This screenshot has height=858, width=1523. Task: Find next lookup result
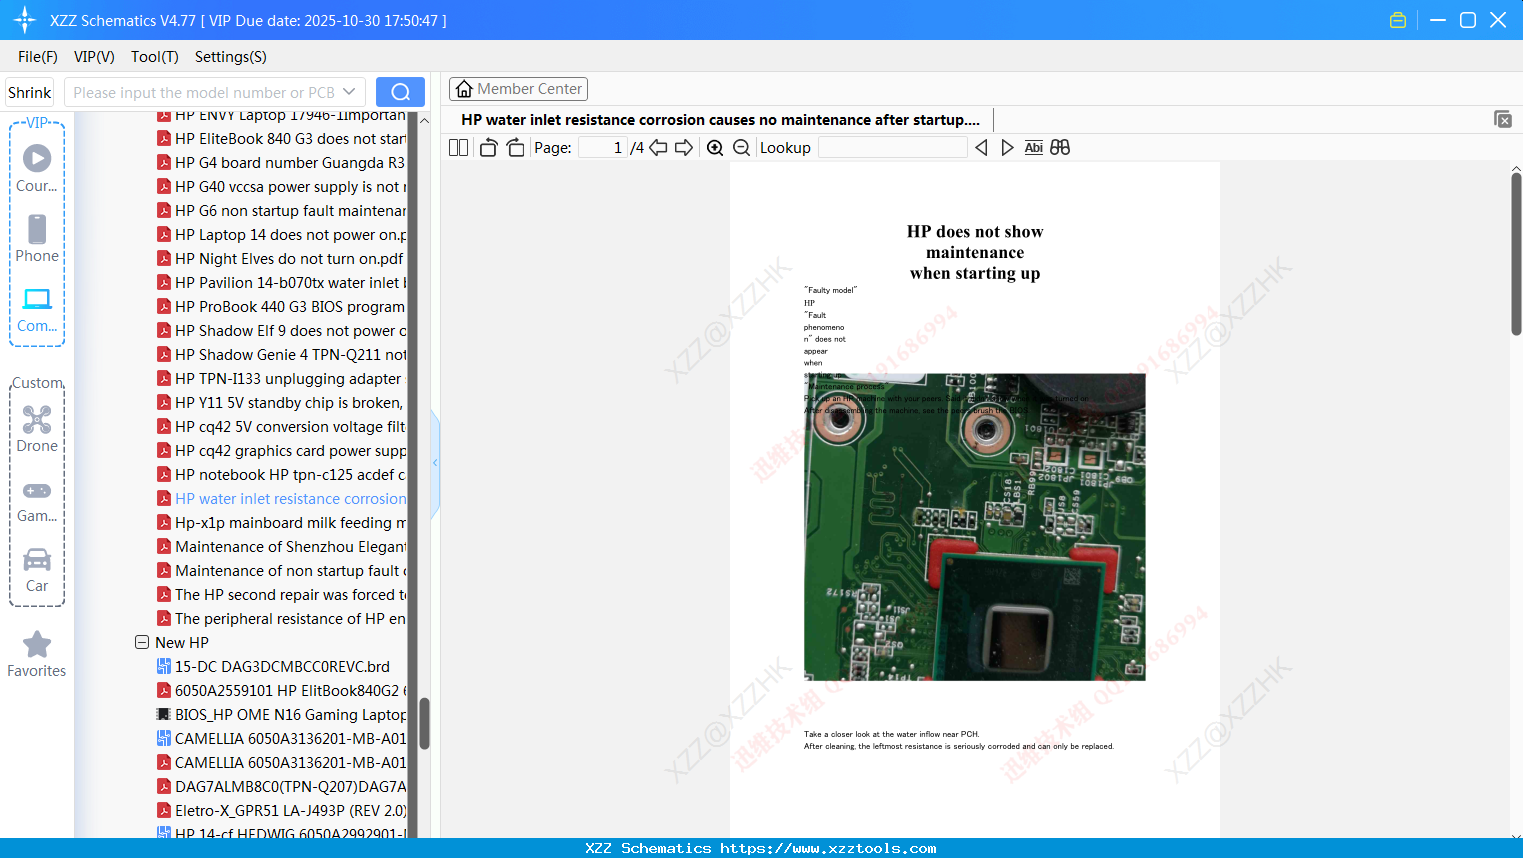tap(1007, 148)
